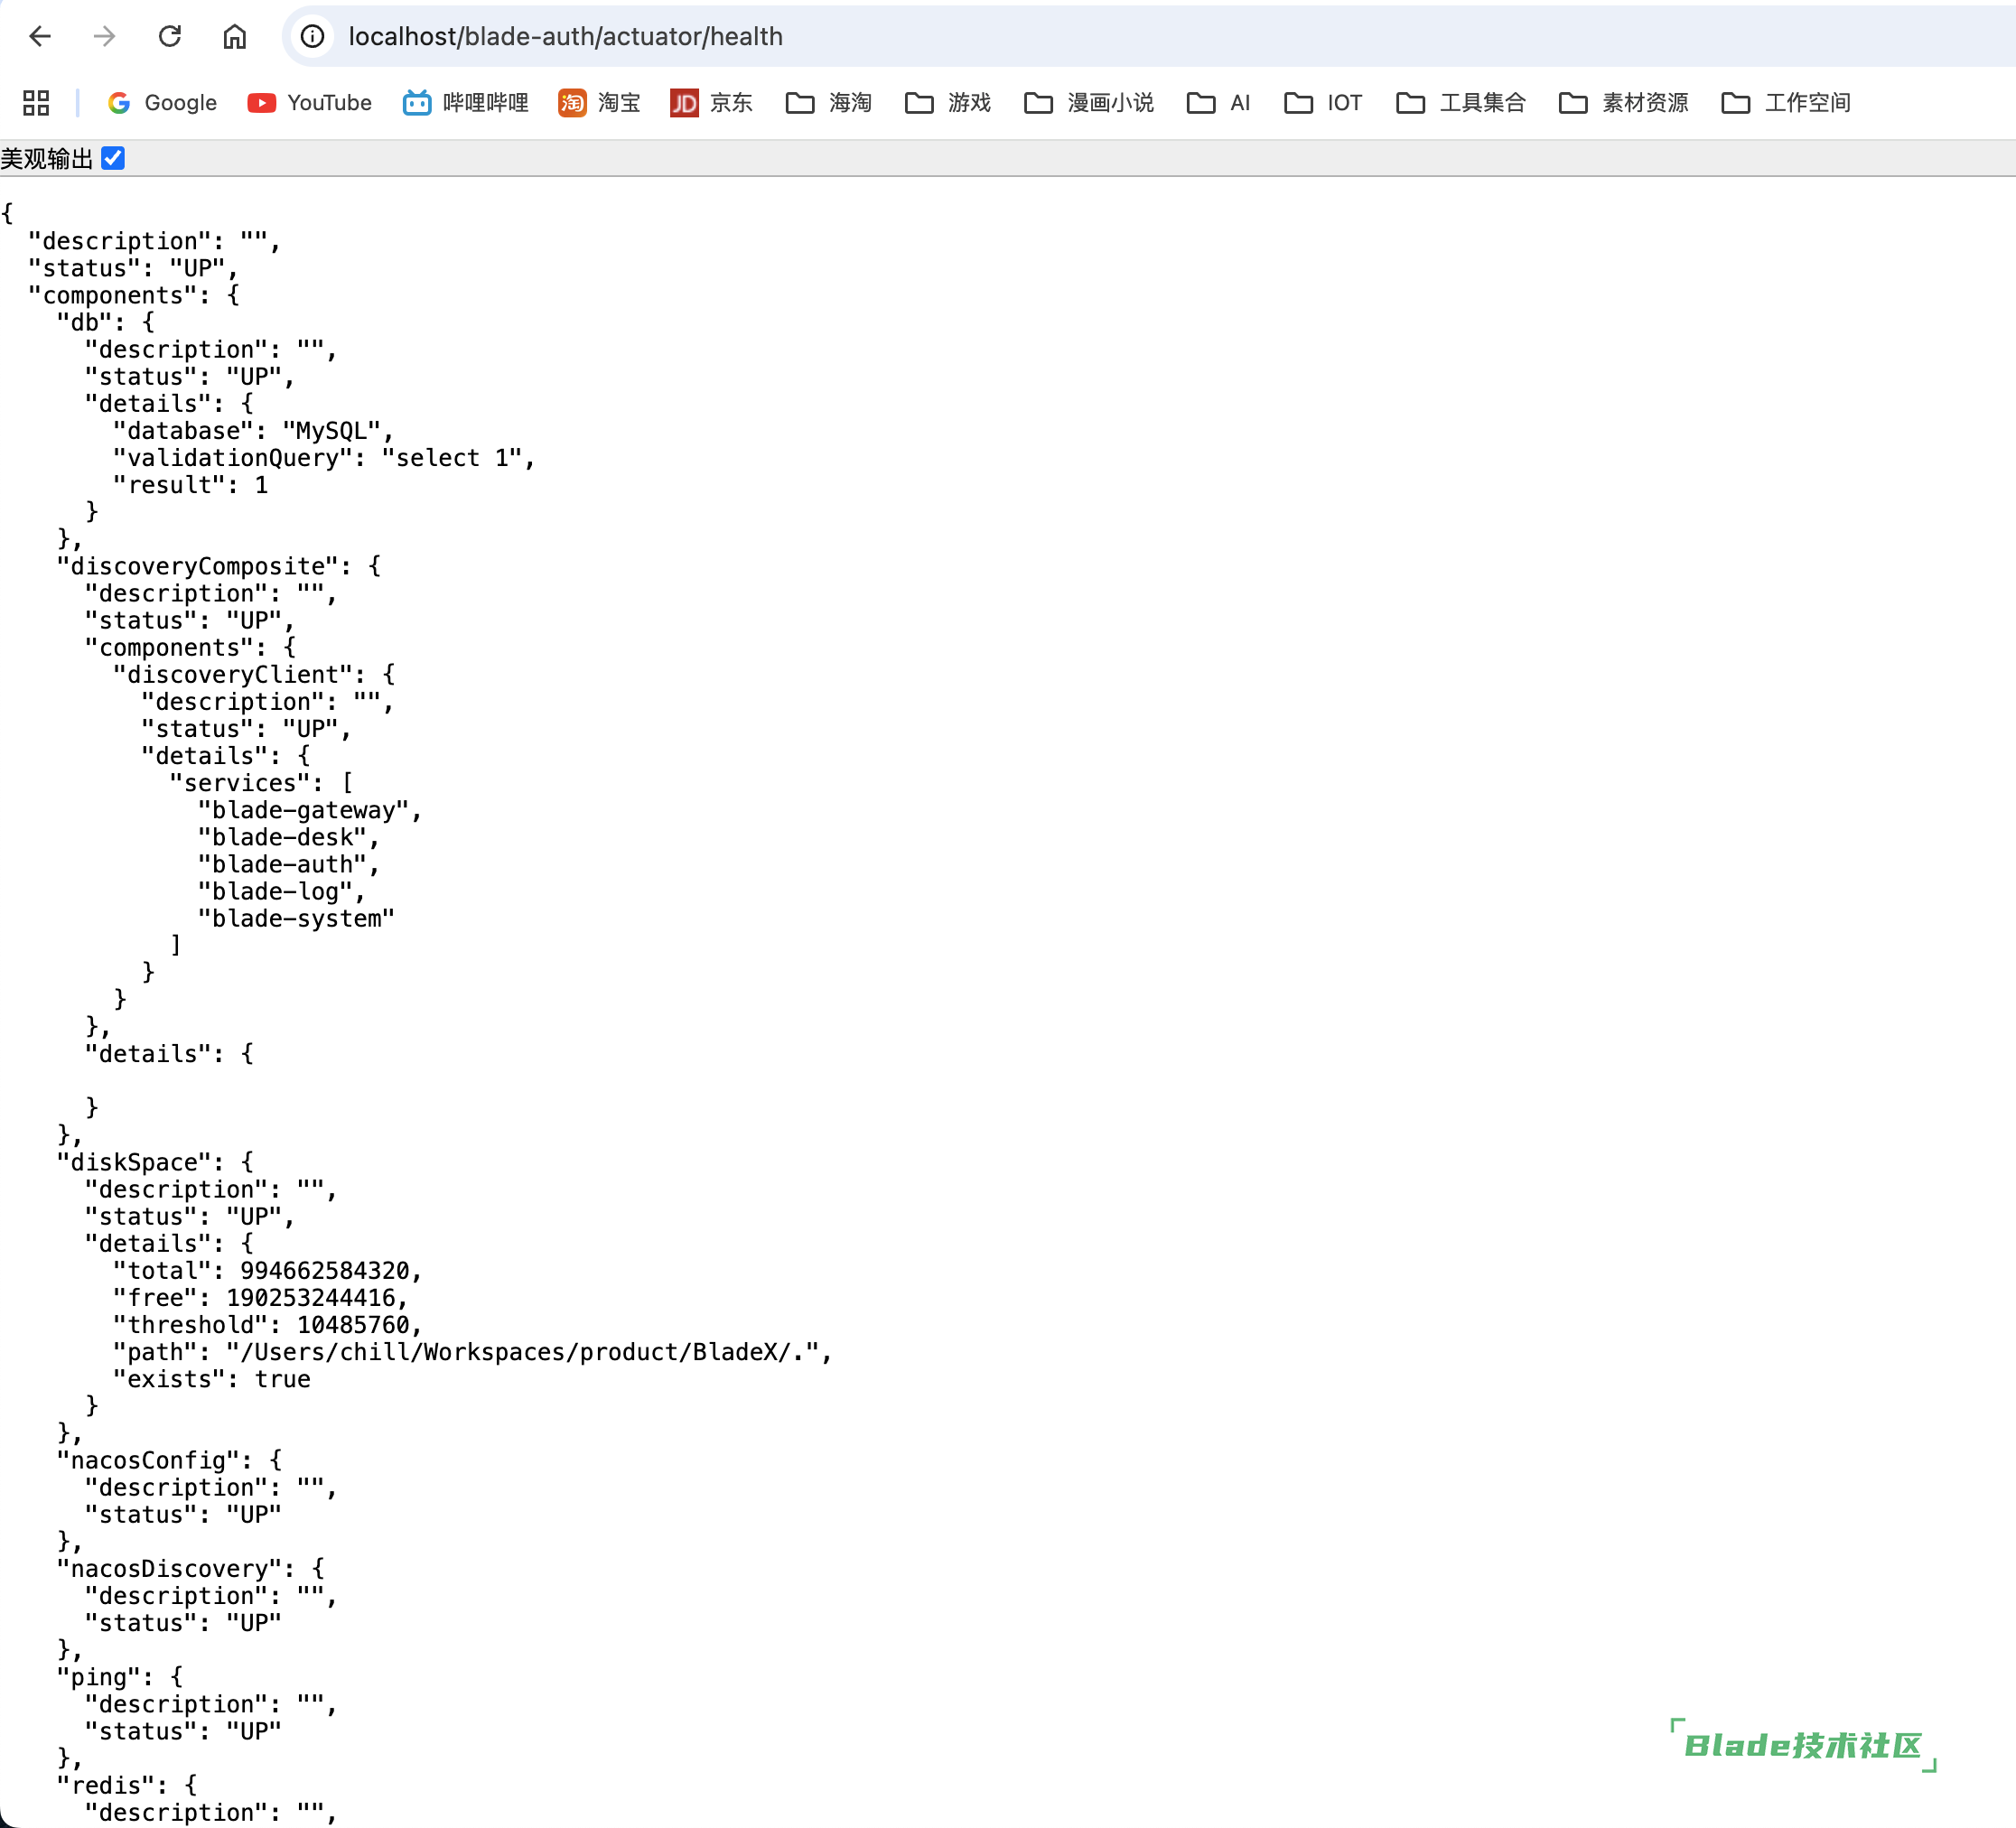Screen dimensions: 2016x1828
Task: Open the browser home page
Action: tap(235, 37)
